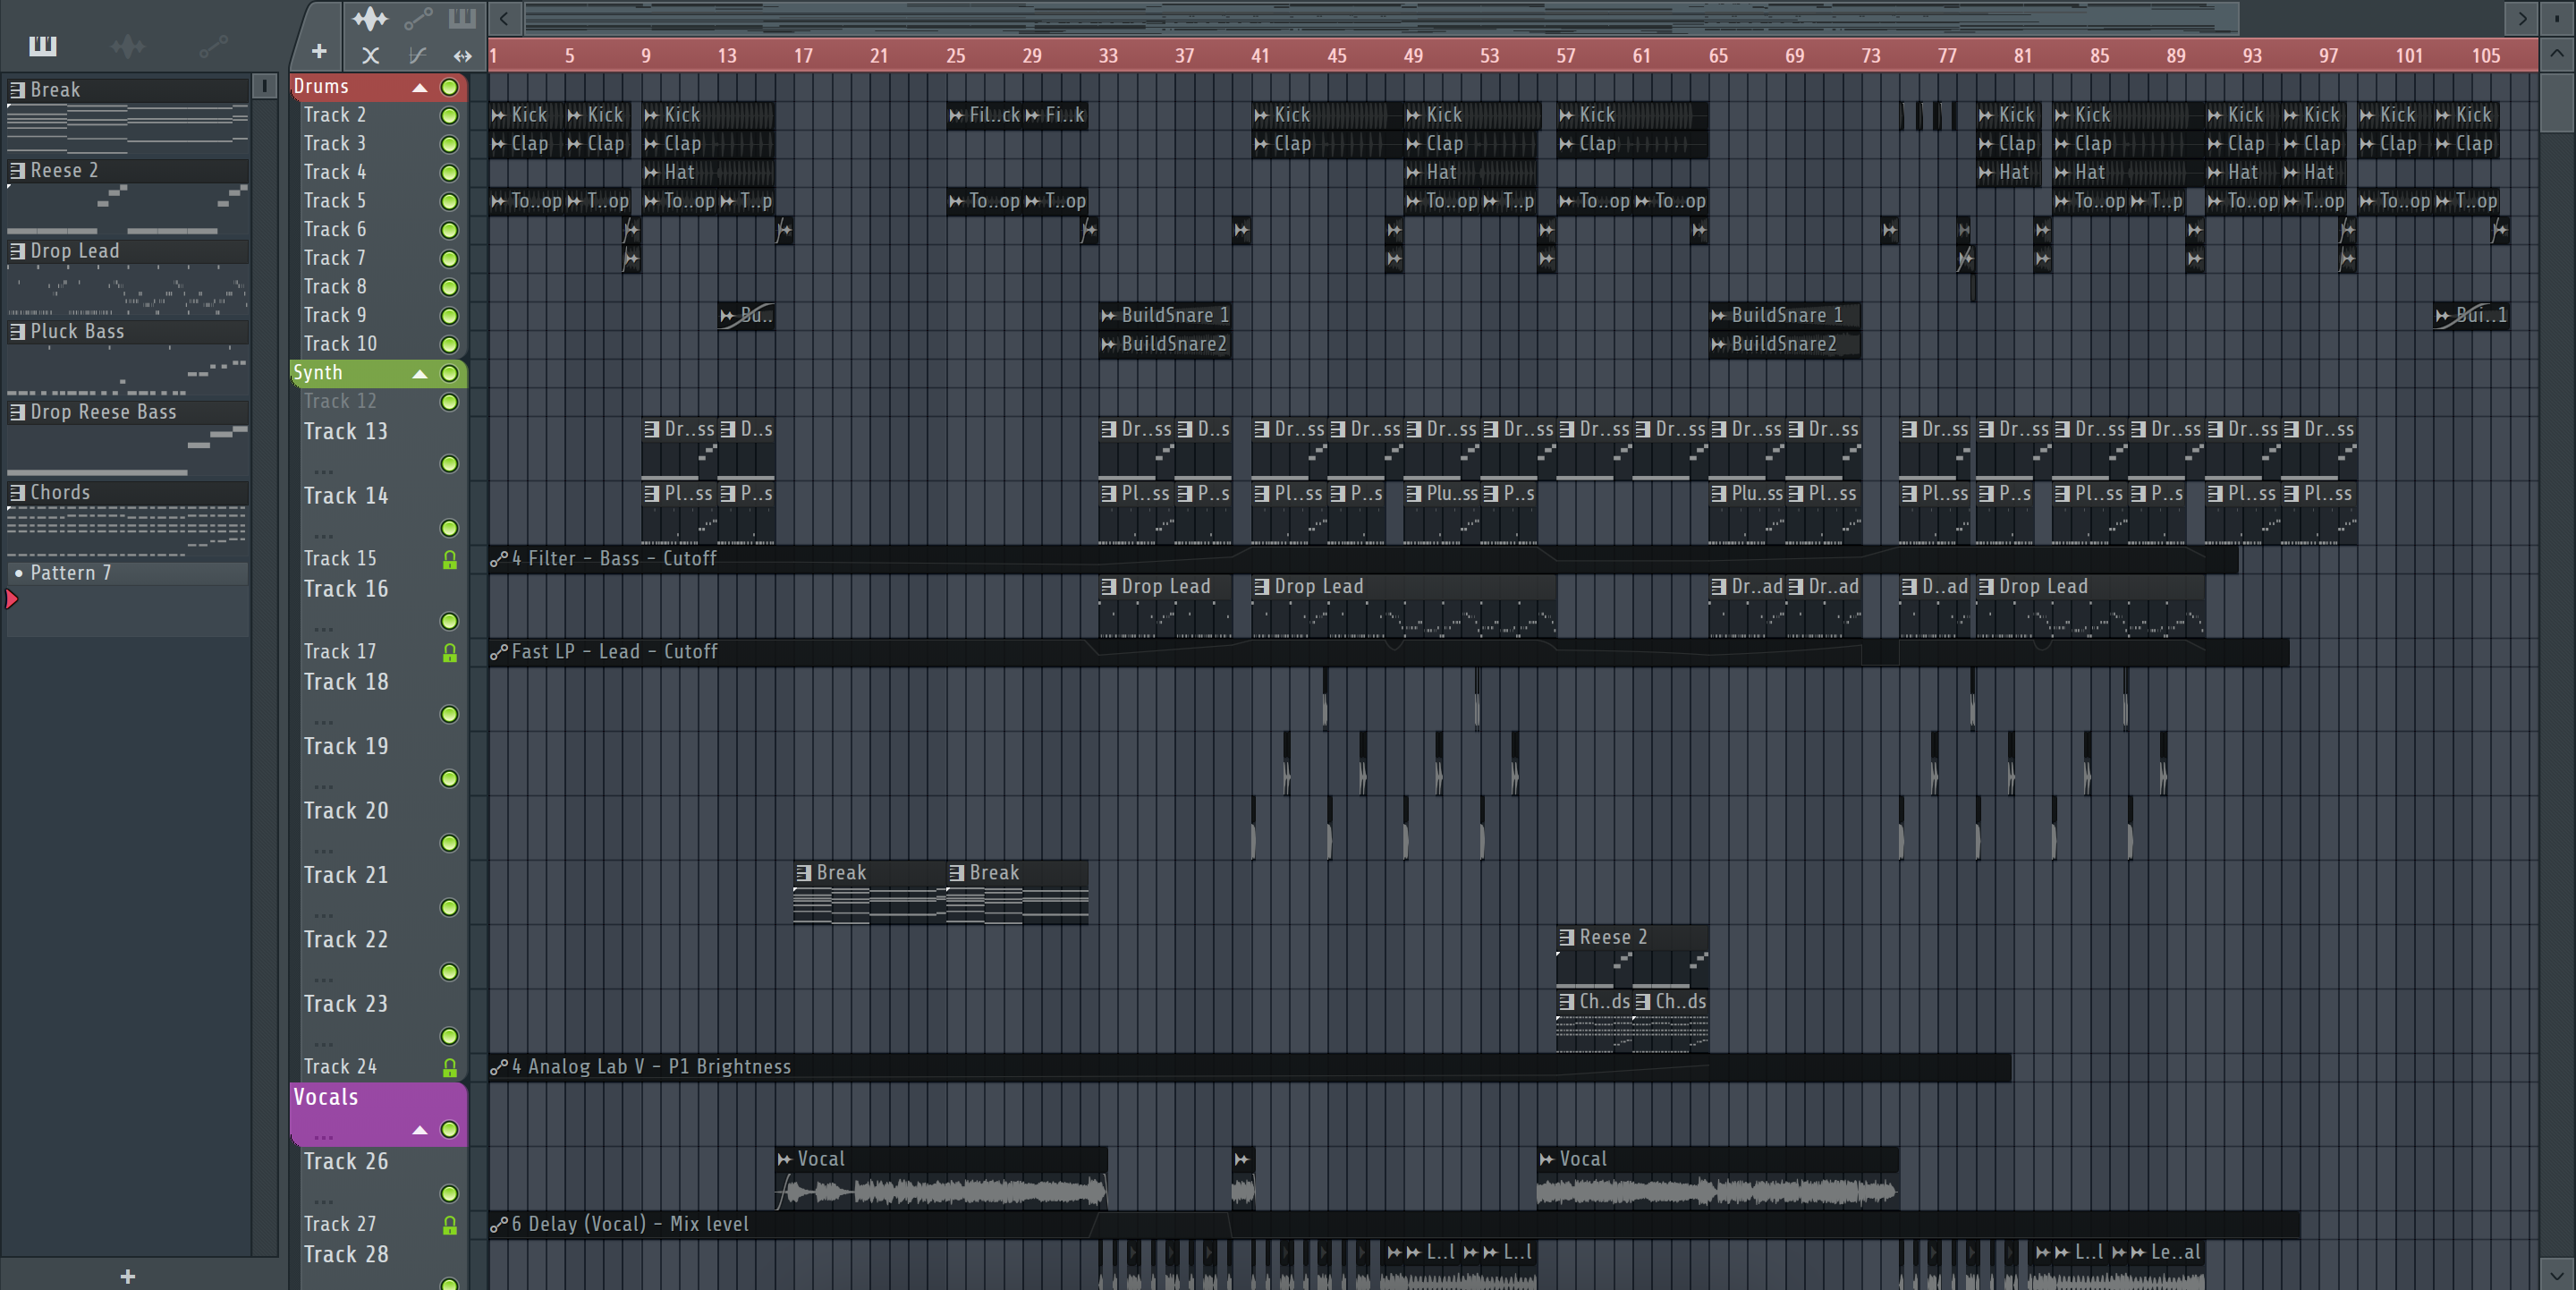Mute the Vocals group track
The image size is (2576, 1290).
tap(450, 1130)
